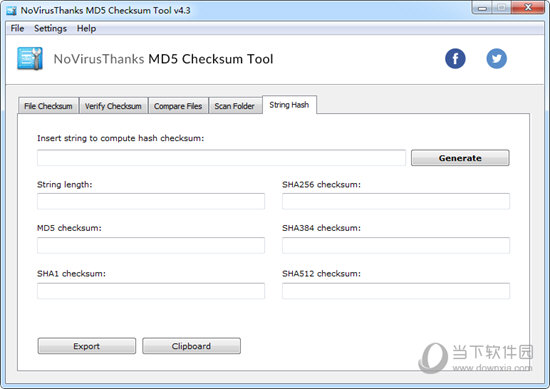Open the Settings menu
This screenshot has width=550, height=389.
[x=50, y=28]
